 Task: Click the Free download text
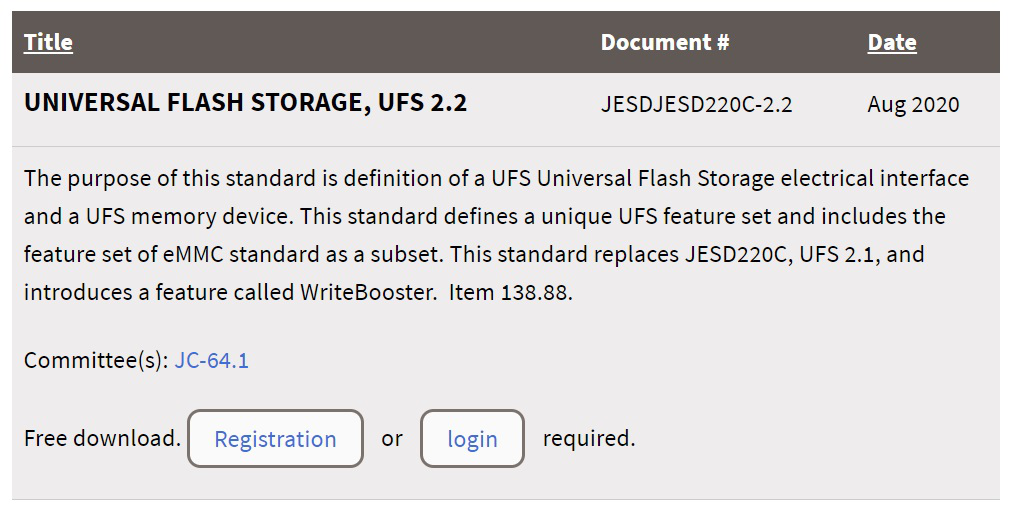[x=102, y=438]
